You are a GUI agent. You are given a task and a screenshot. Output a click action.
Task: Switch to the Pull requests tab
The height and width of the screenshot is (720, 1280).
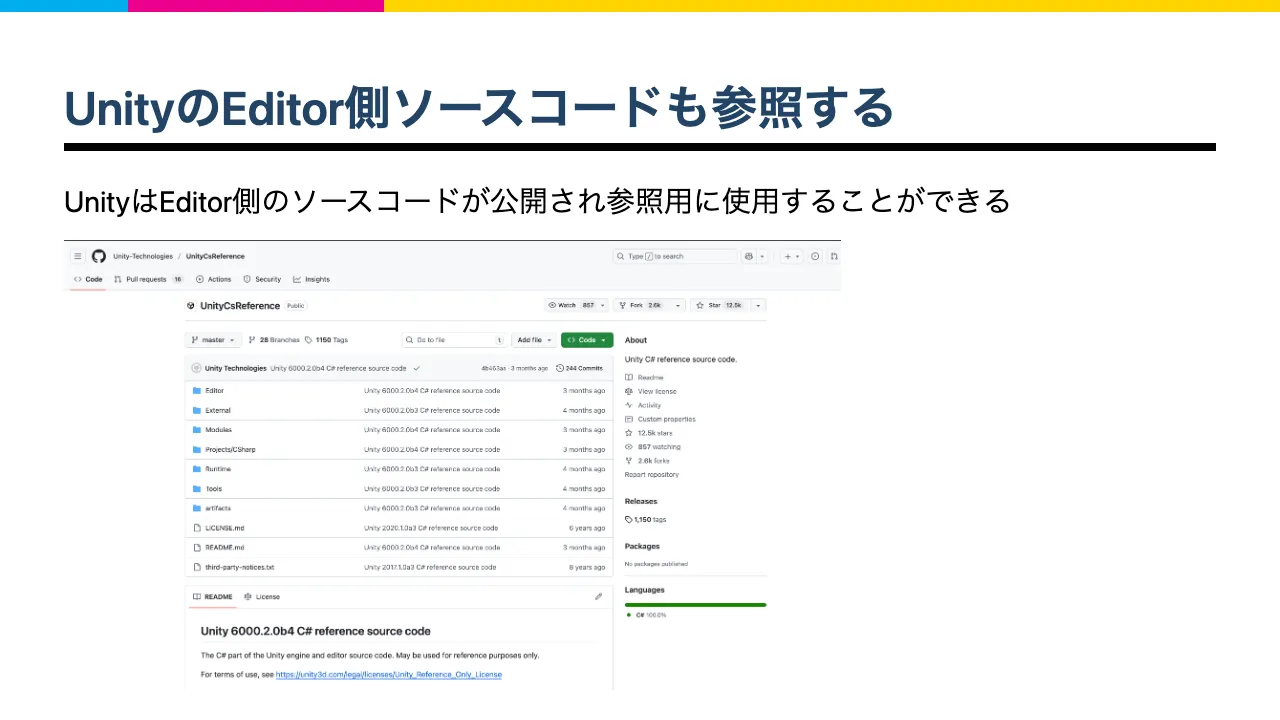point(149,279)
